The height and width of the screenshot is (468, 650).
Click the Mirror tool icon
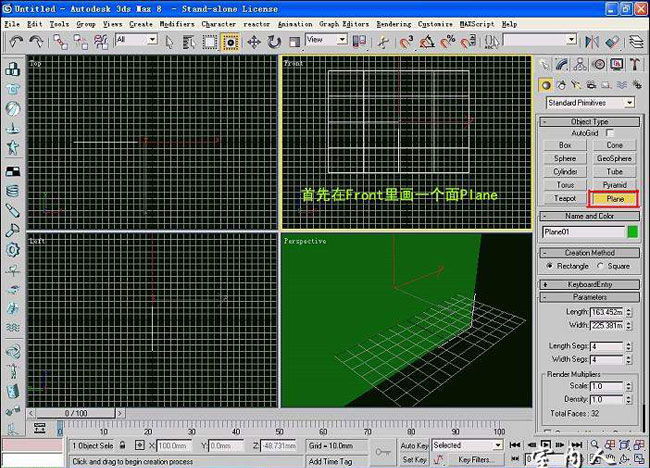(592, 41)
